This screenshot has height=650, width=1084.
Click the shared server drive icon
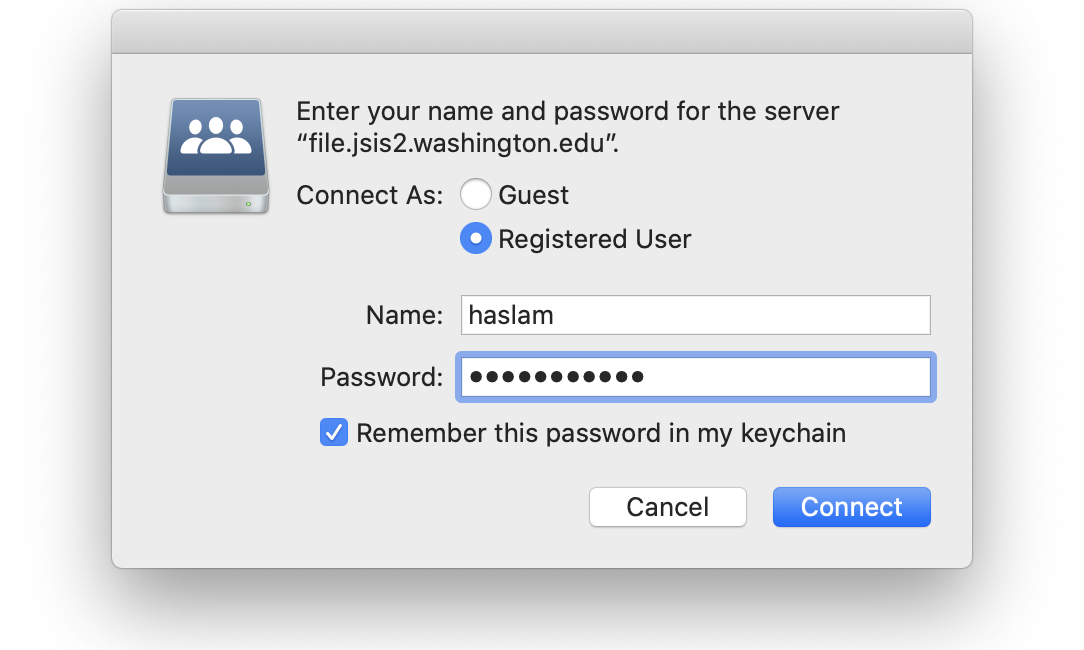click(x=216, y=156)
